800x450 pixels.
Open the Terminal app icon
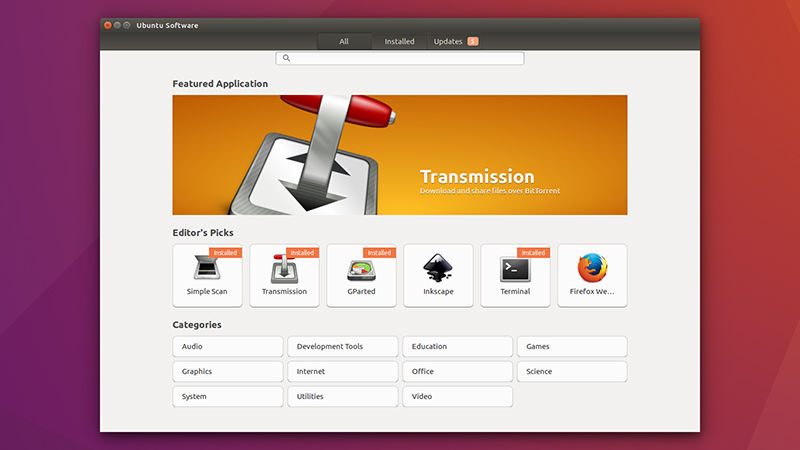click(x=515, y=269)
